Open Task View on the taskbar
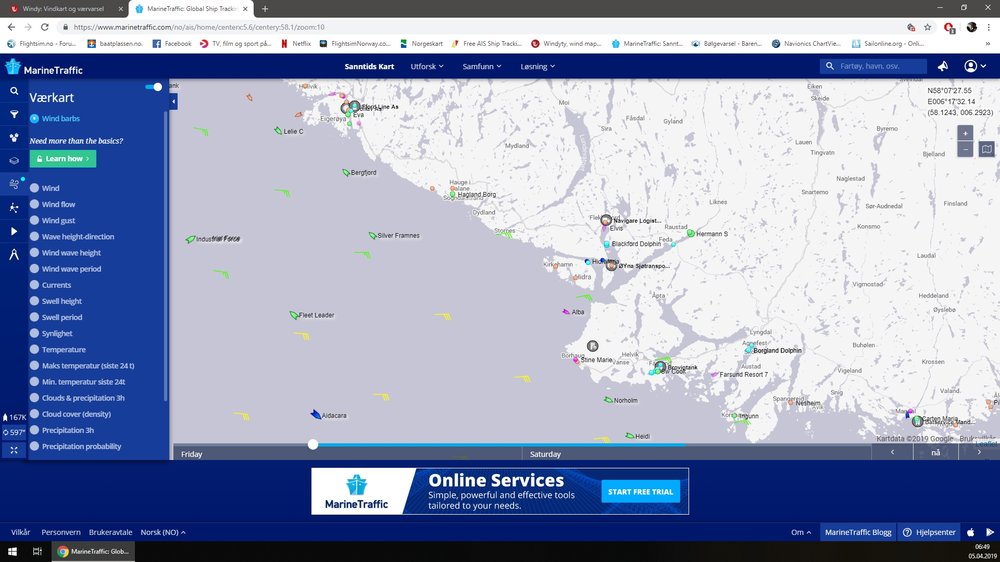 pyautogui.click(x=37, y=551)
